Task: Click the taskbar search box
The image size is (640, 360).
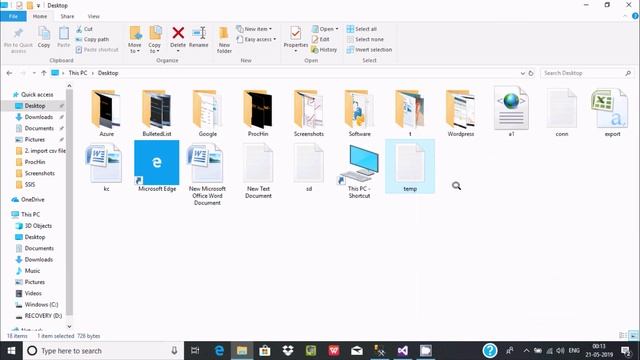Action: [x=103, y=351]
